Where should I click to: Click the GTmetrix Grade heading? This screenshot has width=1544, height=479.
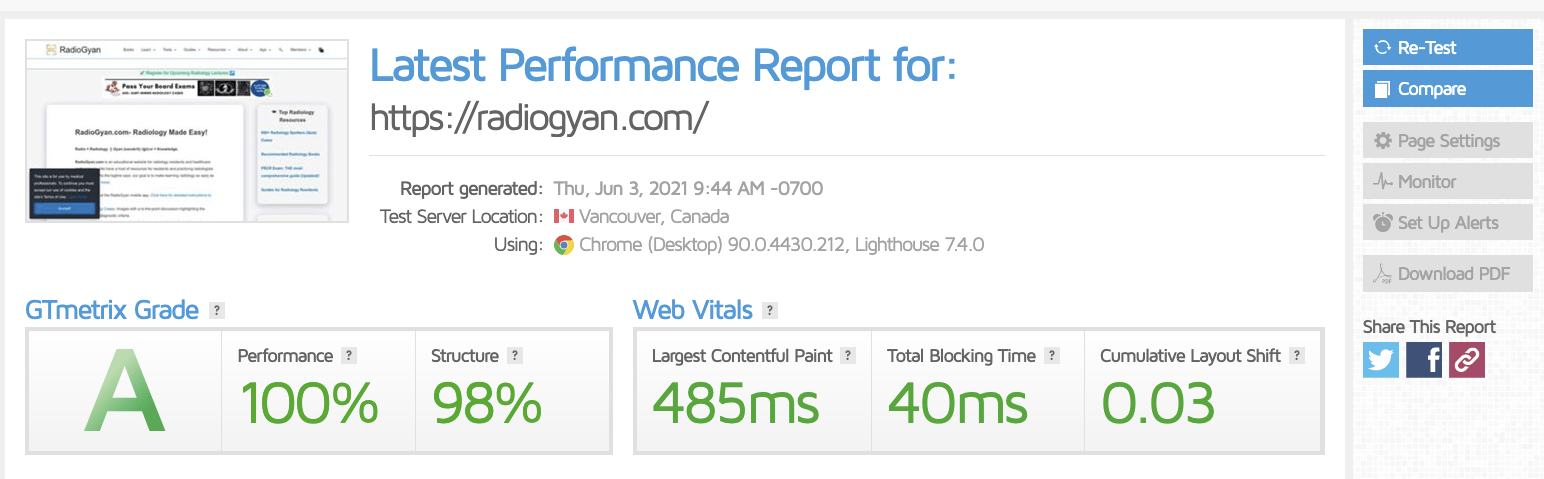pyautogui.click(x=112, y=310)
